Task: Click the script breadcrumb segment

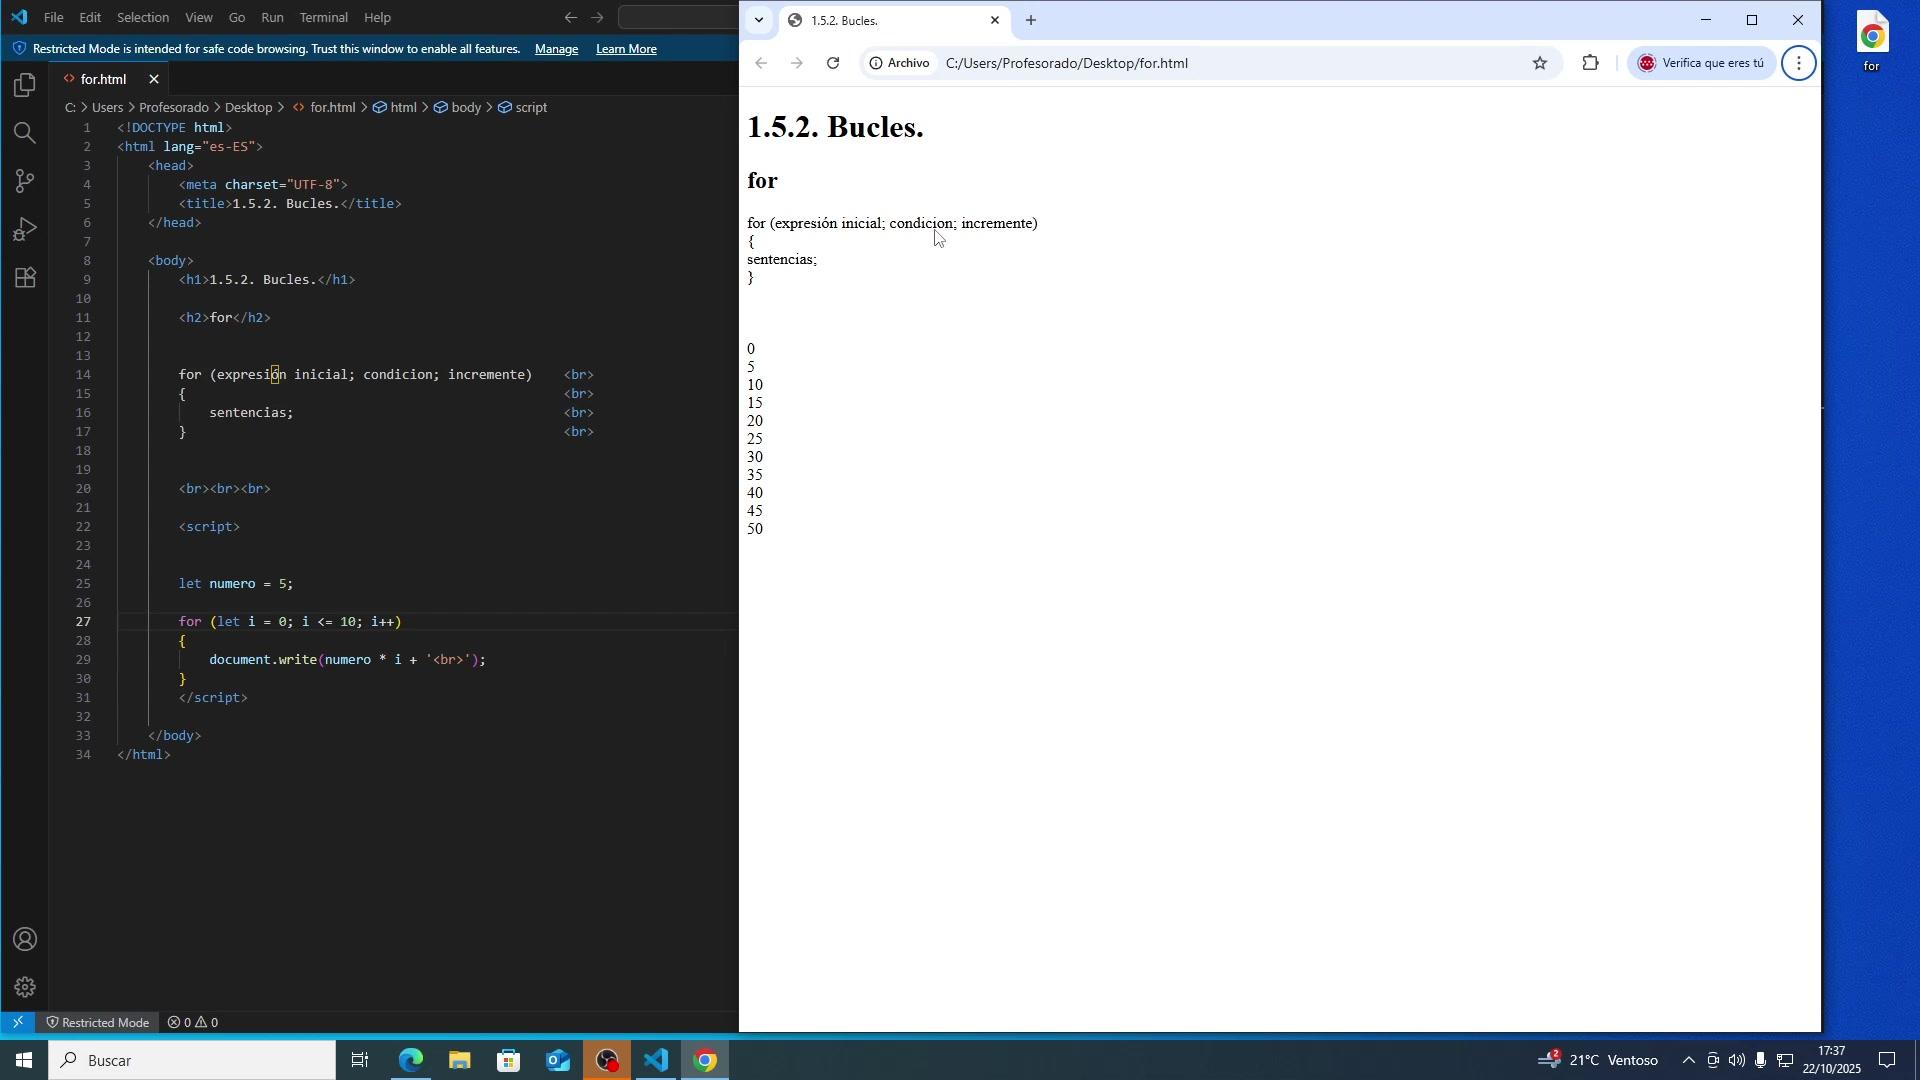Action: [522, 107]
